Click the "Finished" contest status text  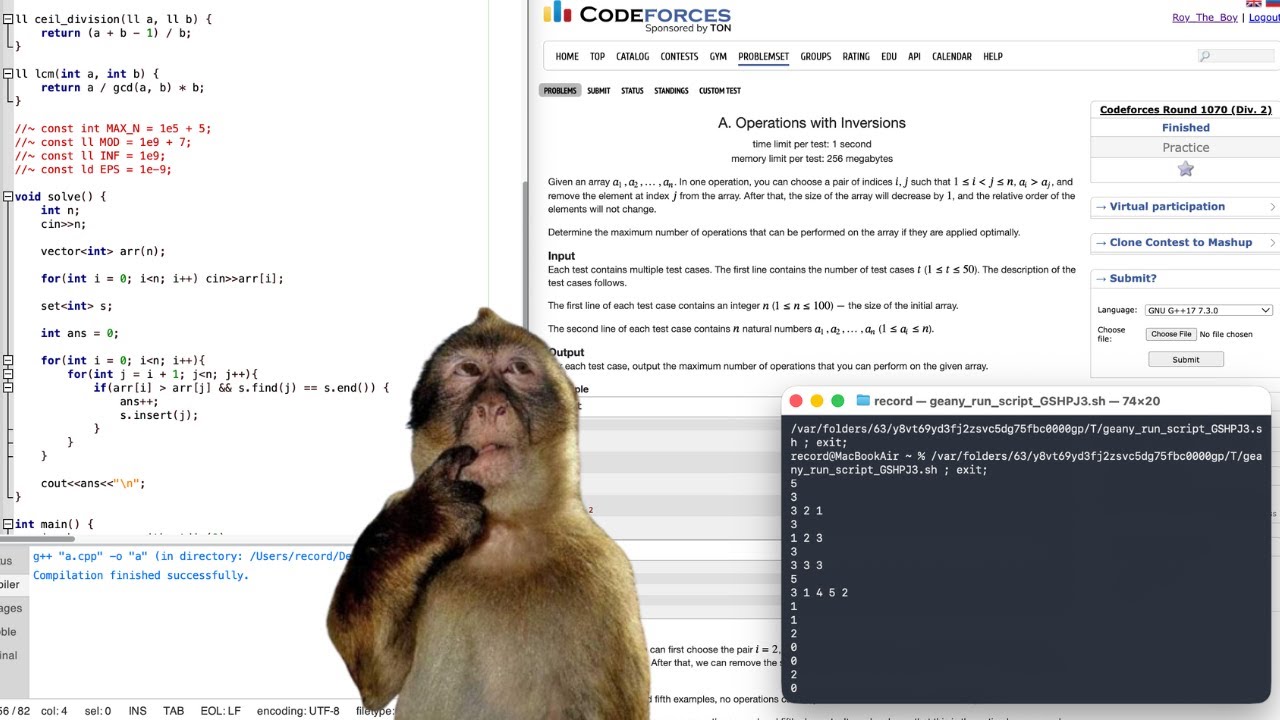click(x=1186, y=128)
